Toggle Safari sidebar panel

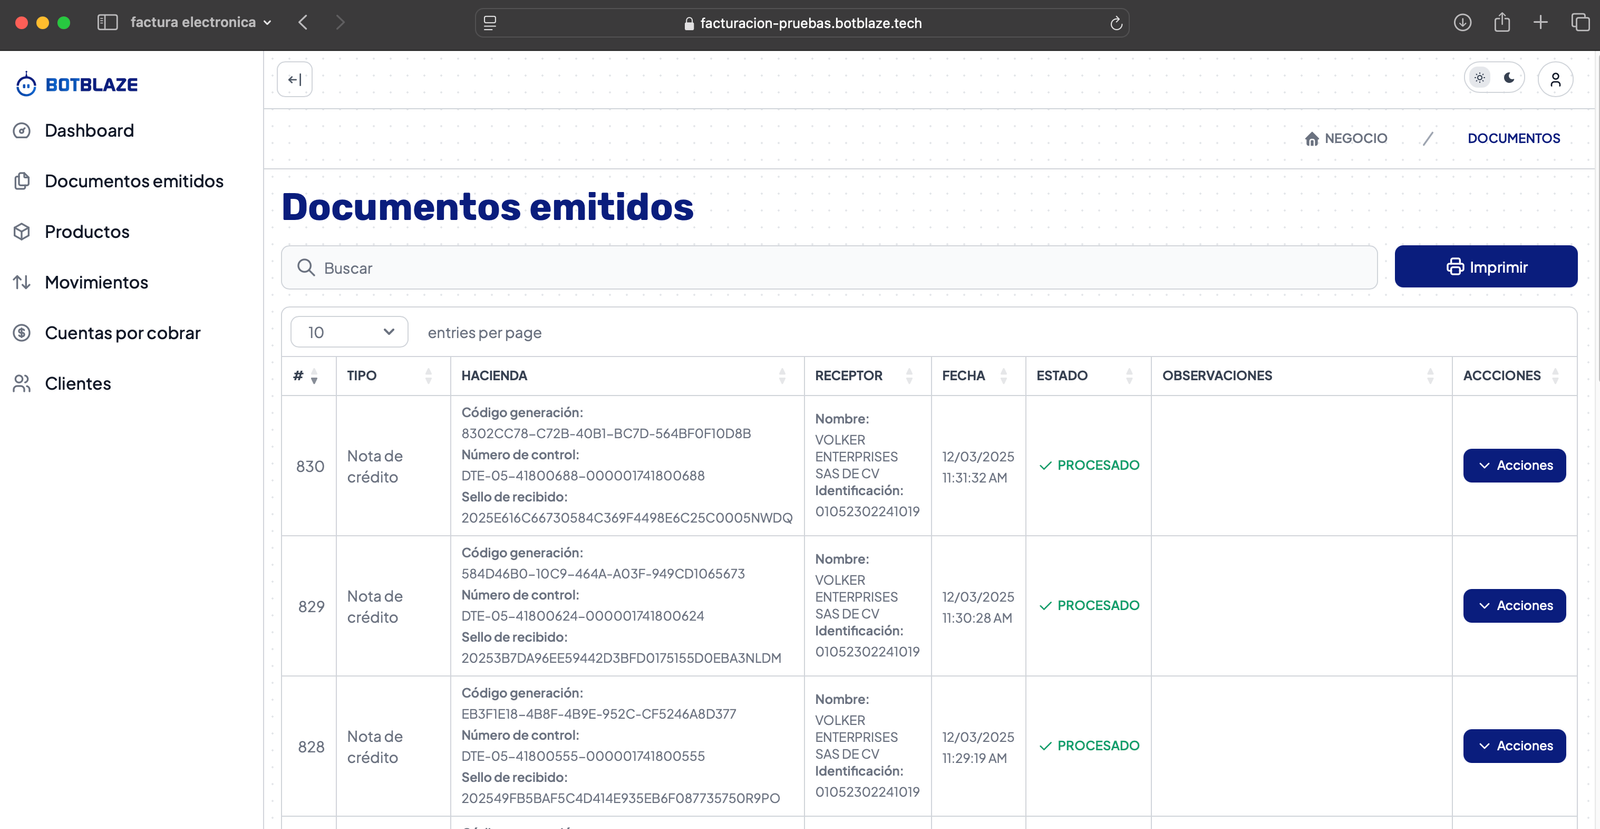[108, 23]
